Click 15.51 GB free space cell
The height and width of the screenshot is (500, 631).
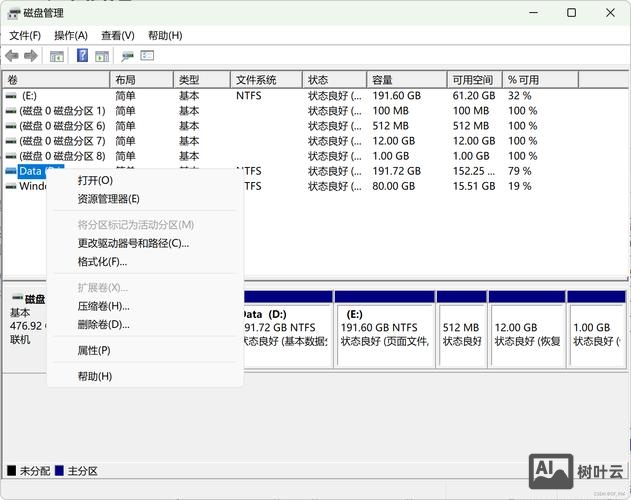tap(474, 186)
